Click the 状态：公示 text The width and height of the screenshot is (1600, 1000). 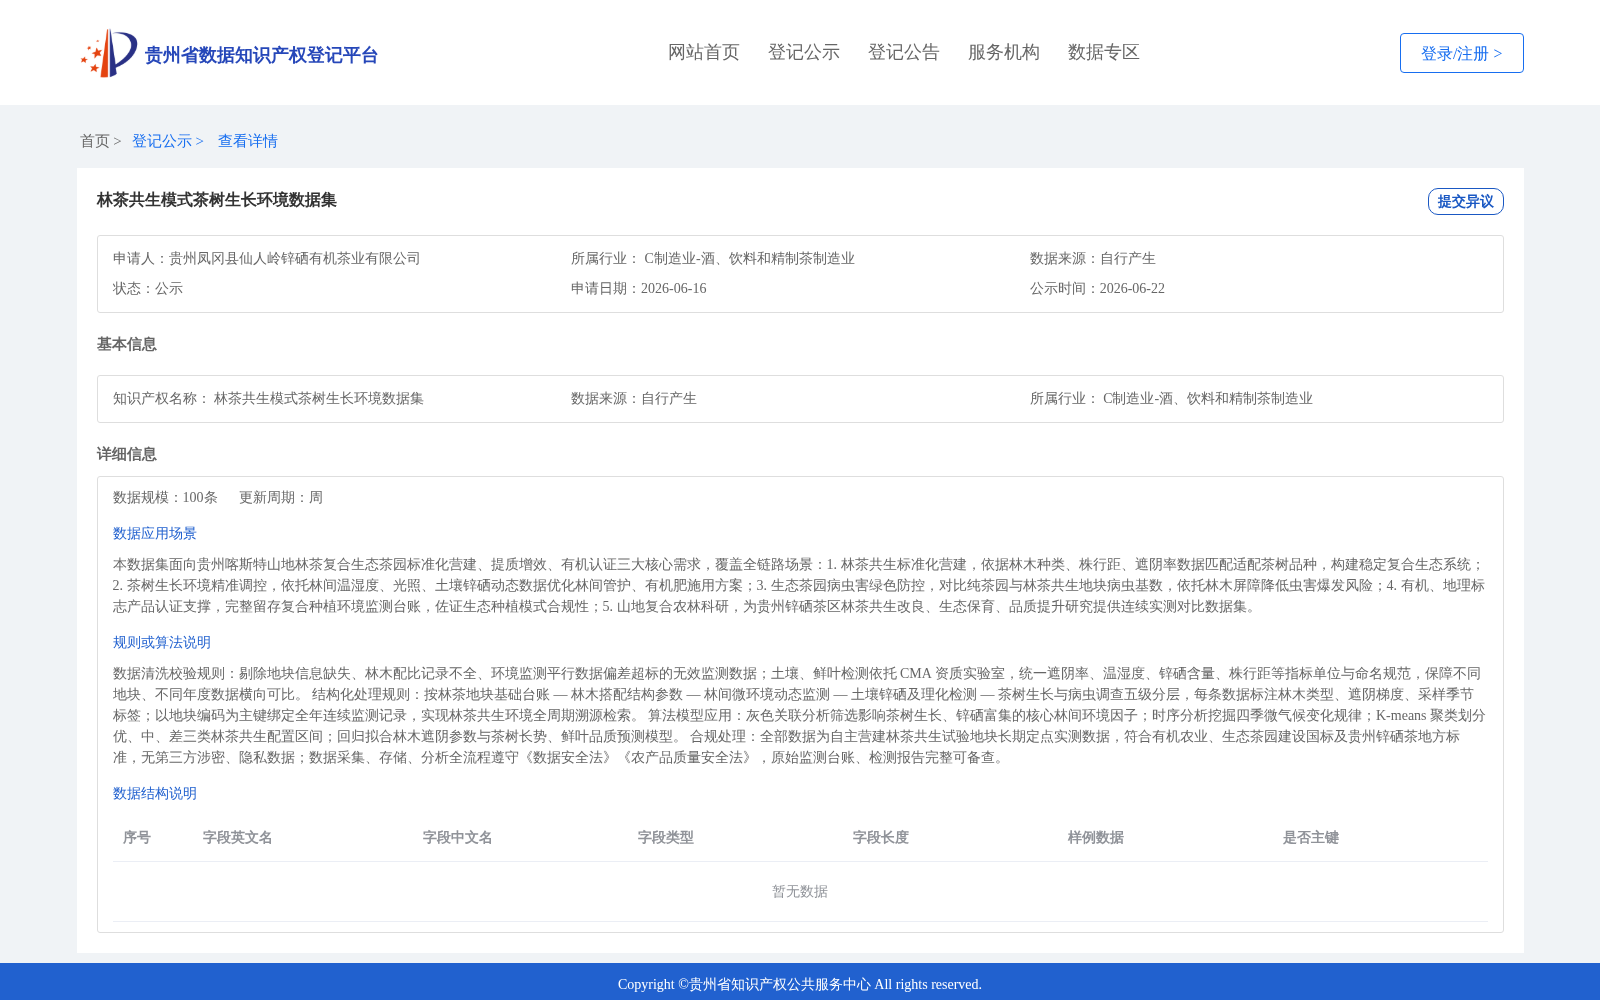148,288
